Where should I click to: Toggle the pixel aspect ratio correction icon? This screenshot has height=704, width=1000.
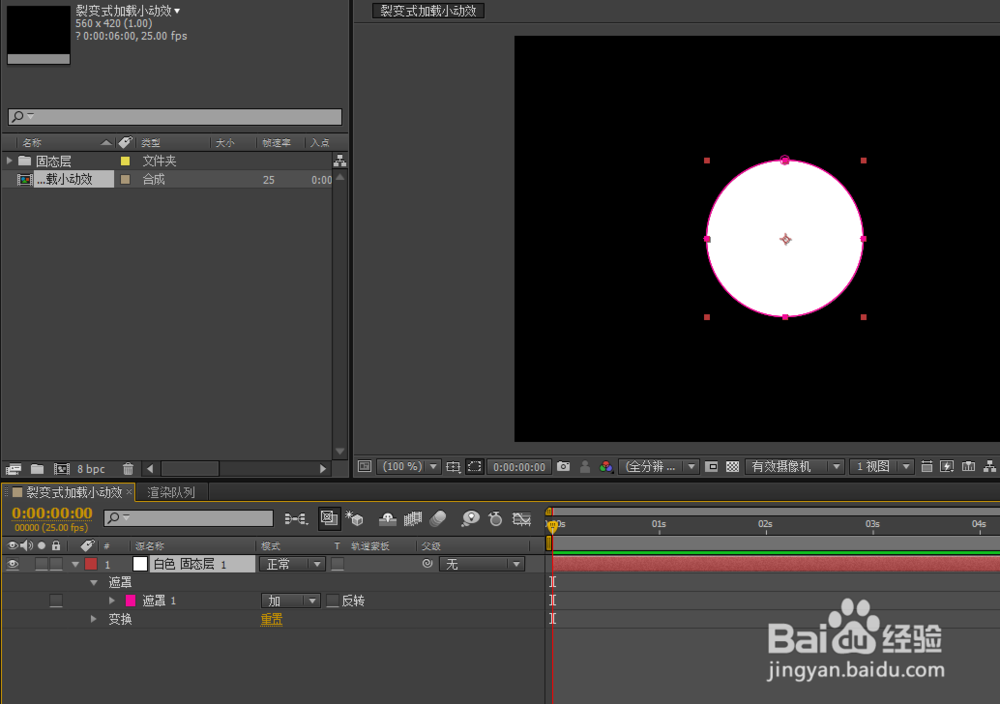tap(926, 467)
